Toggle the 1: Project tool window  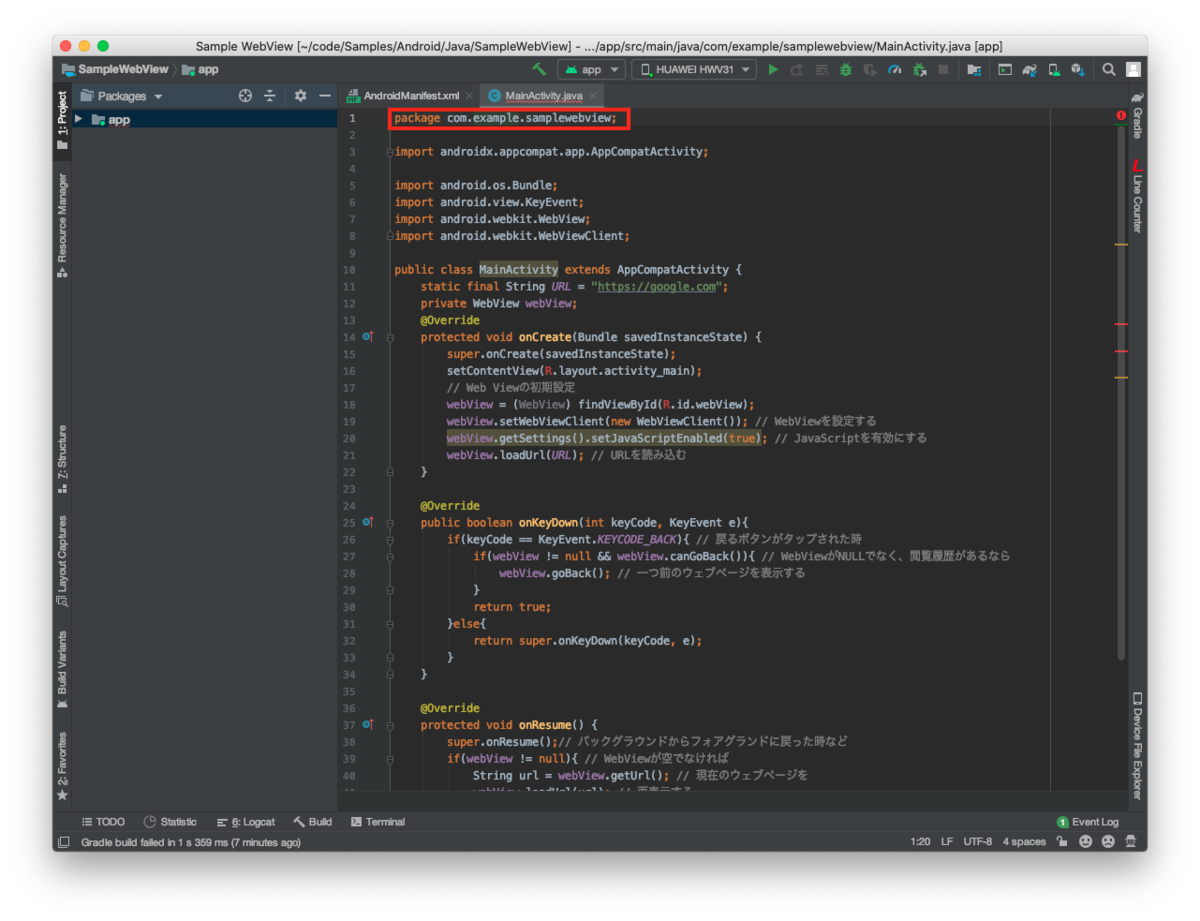pos(62,120)
